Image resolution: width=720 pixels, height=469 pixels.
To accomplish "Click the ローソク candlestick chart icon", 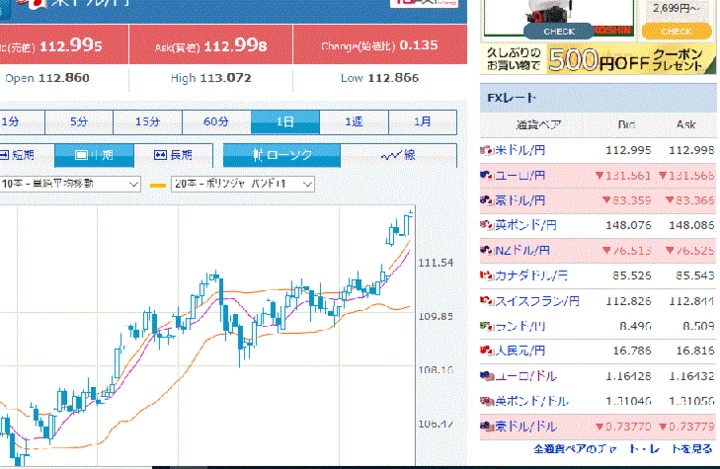I will tap(258, 155).
